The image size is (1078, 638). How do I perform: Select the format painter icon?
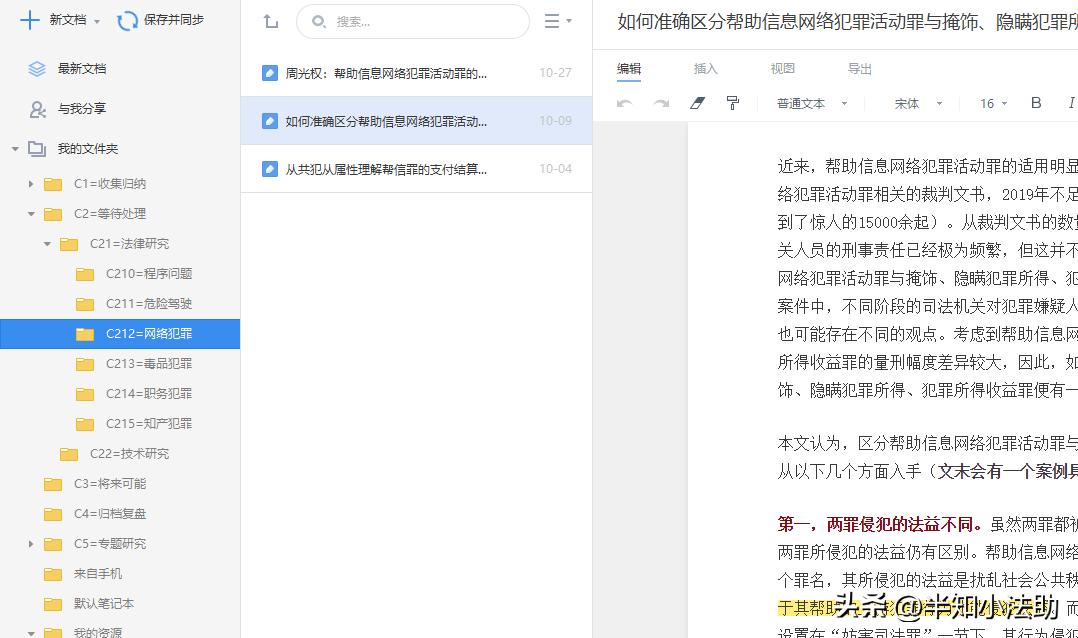point(733,103)
